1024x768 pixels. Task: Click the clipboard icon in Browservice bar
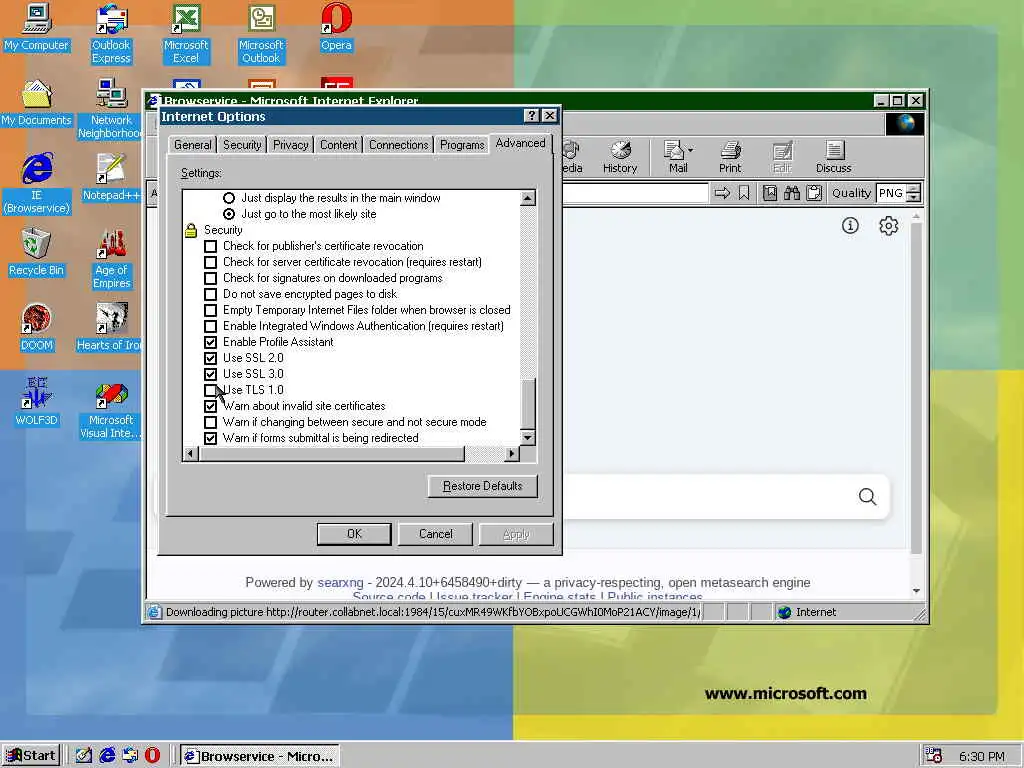[814, 193]
